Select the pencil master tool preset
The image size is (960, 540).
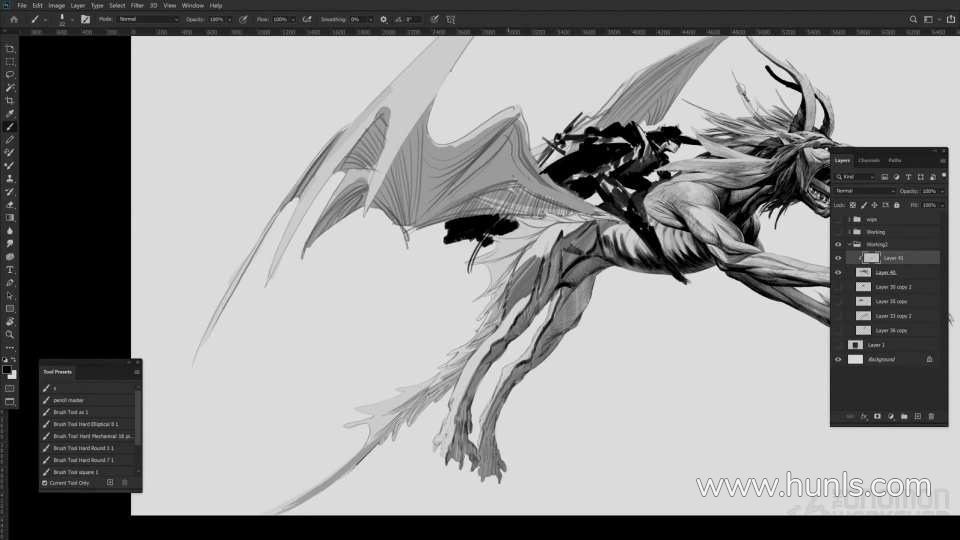(69, 400)
